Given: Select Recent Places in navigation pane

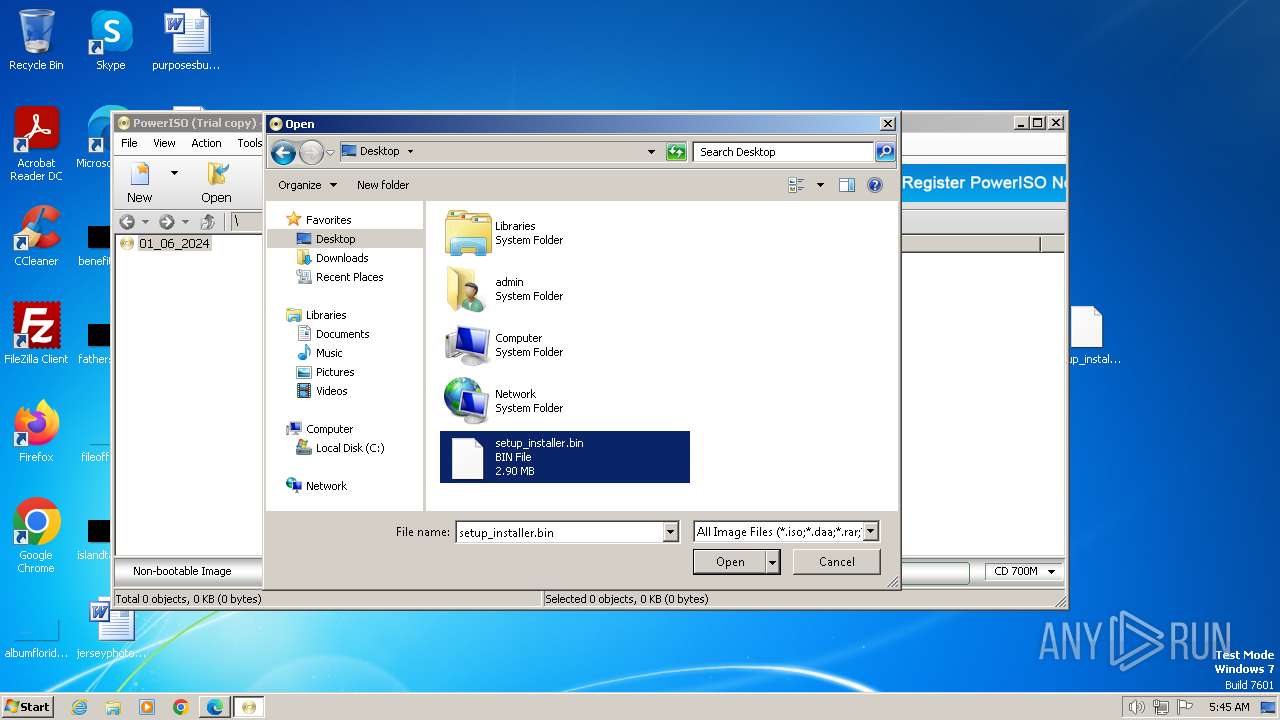Looking at the screenshot, I should point(349,277).
